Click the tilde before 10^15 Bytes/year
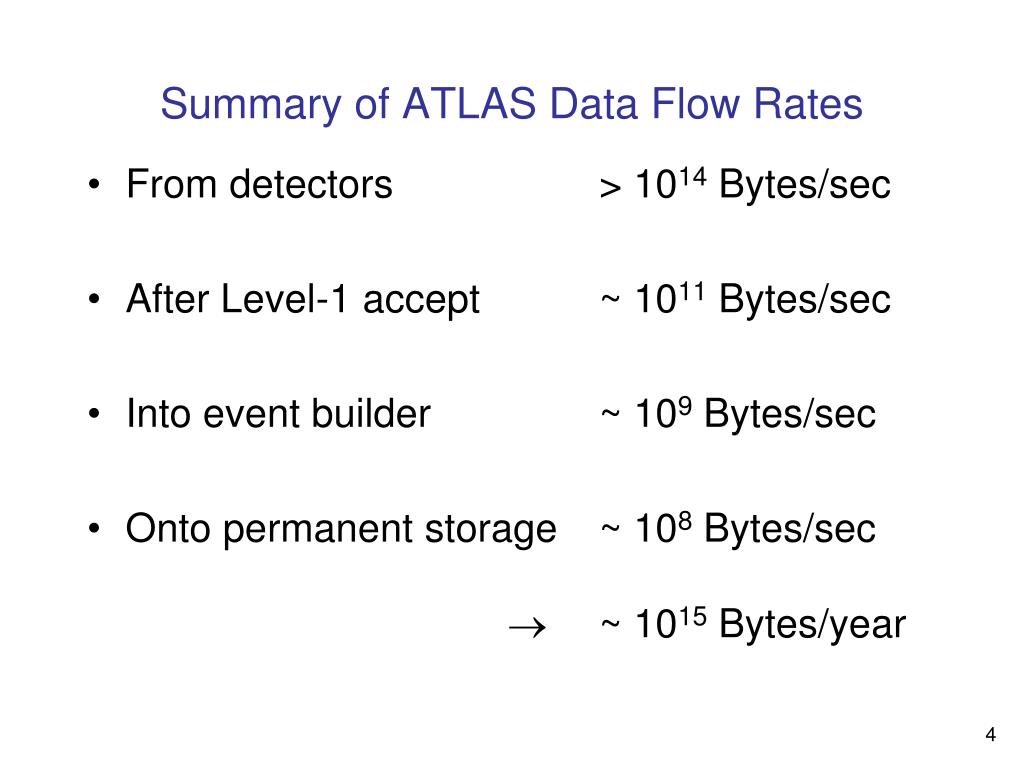This screenshot has height=768, width=1024. (610, 624)
